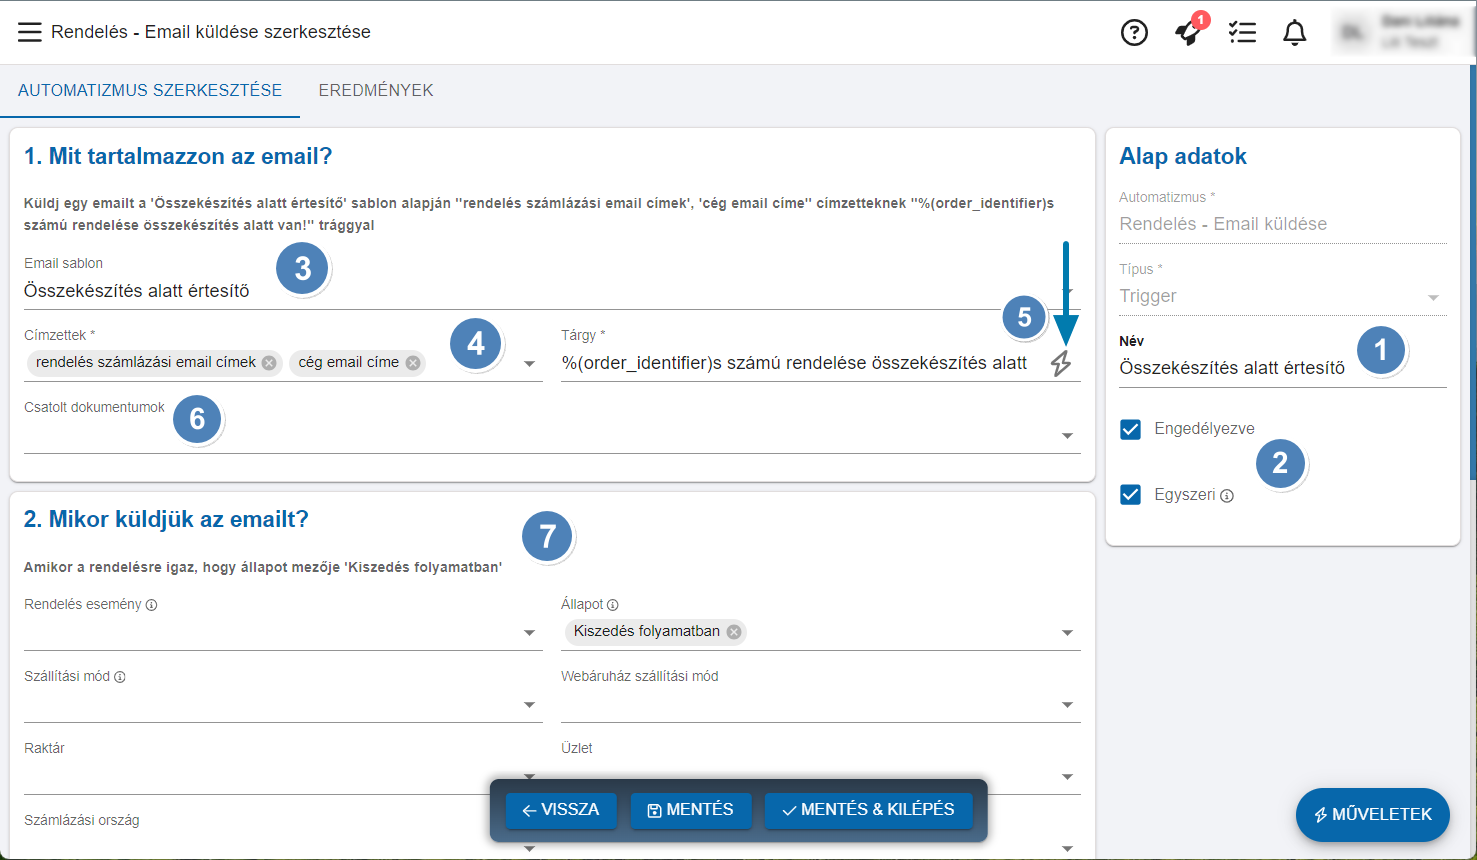Open the task checklist icon
This screenshot has width=1477, height=860.
pyautogui.click(x=1242, y=33)
